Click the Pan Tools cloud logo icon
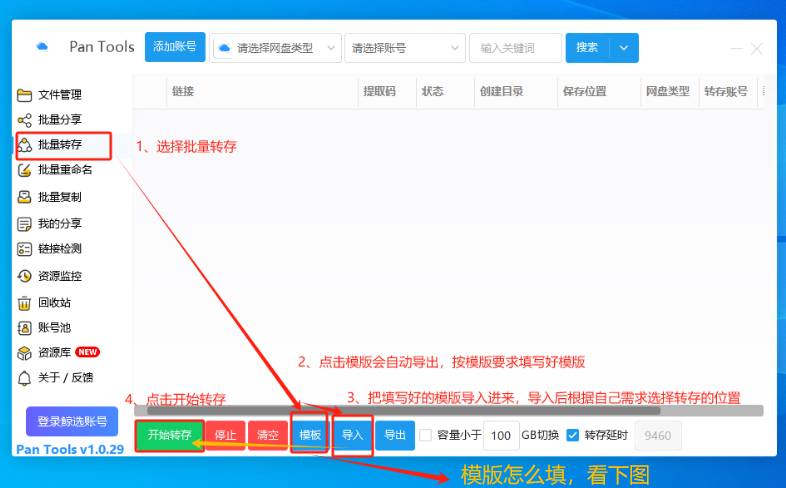The width and height of the screenshot is (786, 488). pos(43,47)
